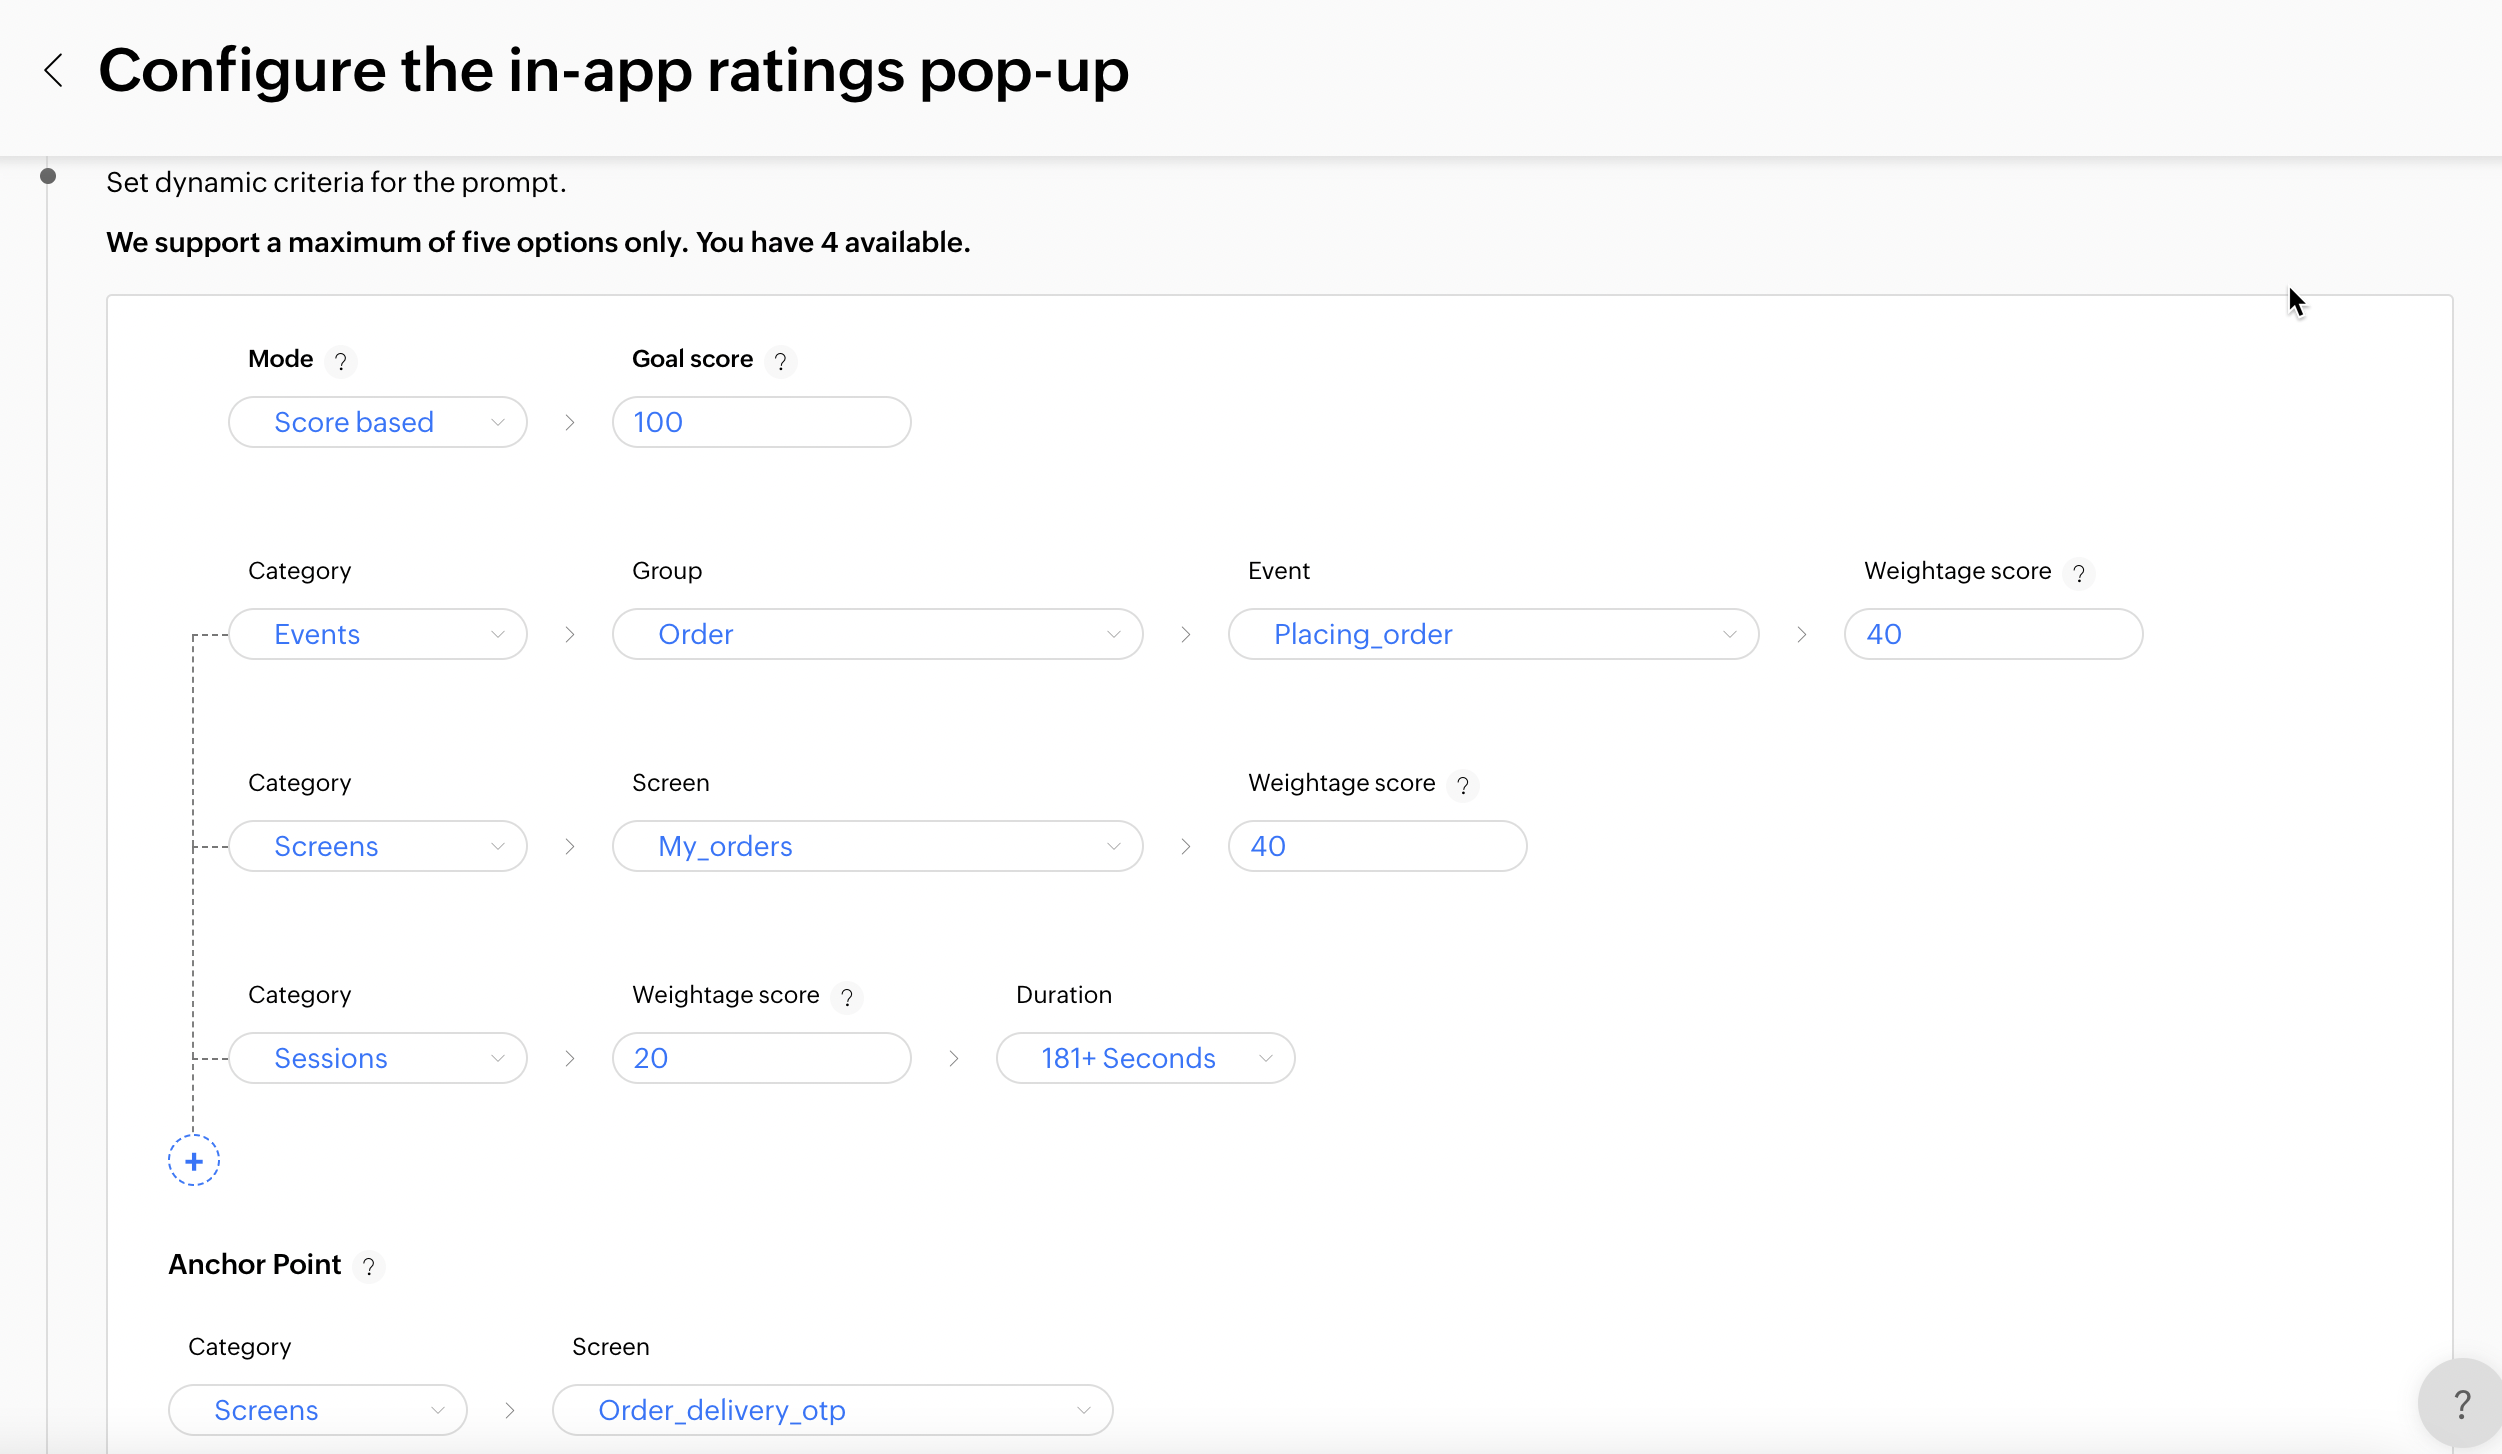Screen dimensions: 2502x1454
Task: Click the Sessions row Weightage score help icon
Action: [x=846, y=997]
